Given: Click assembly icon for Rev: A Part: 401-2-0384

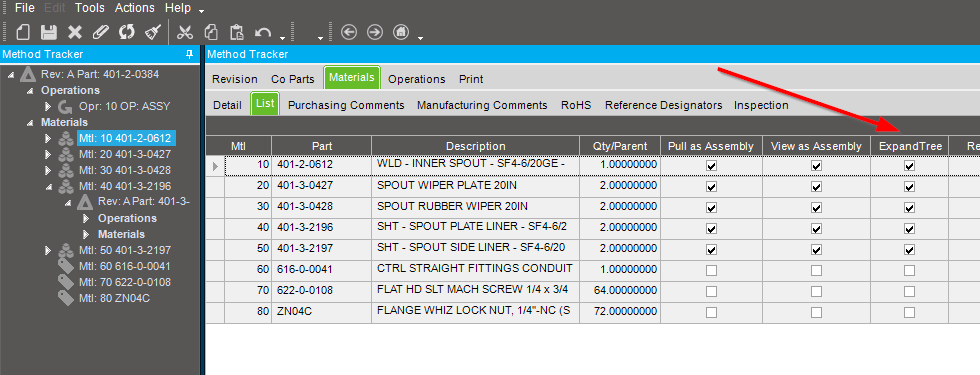Looking at the screenshot, I should [28, 74].
